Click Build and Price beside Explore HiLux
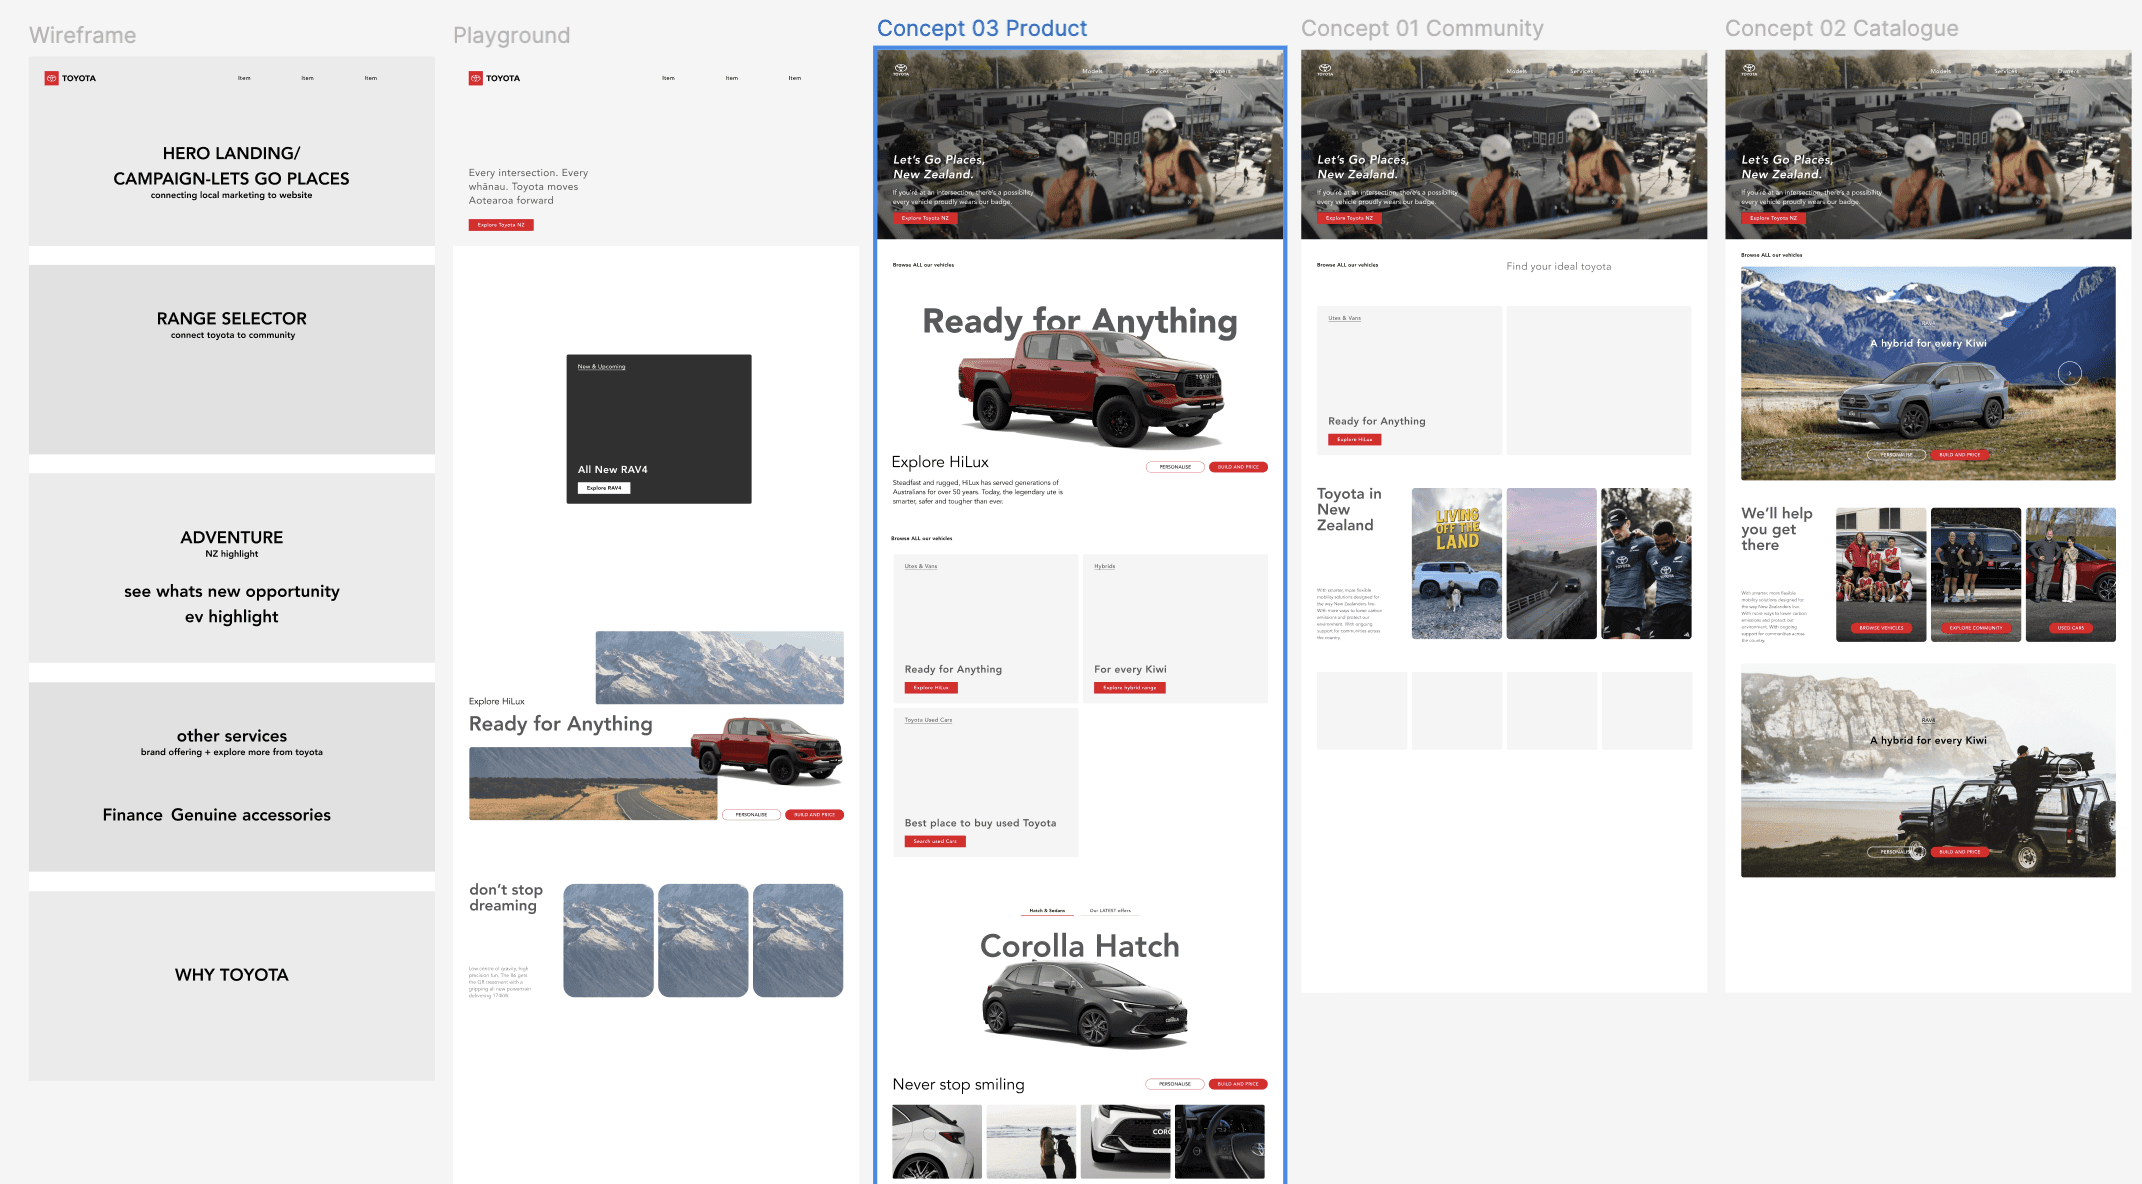The height and width of the screenshot is (1184, 2142). (x=1238, y=467)
